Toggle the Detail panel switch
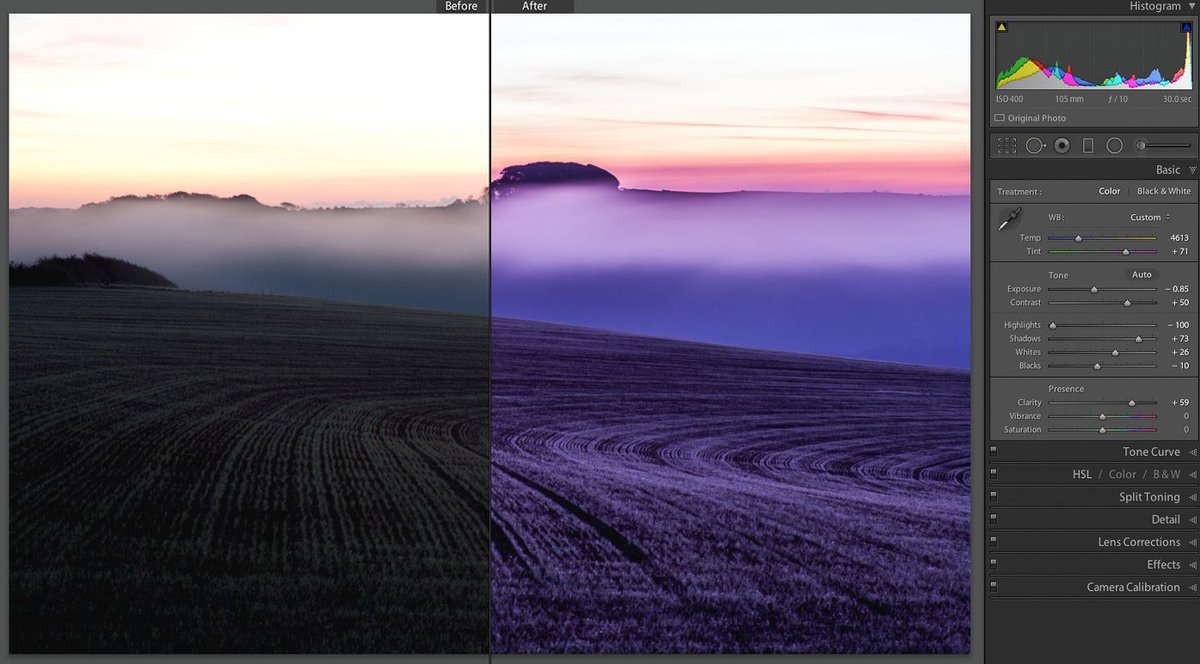1200x664 pixels. click(x=993, y=519)
